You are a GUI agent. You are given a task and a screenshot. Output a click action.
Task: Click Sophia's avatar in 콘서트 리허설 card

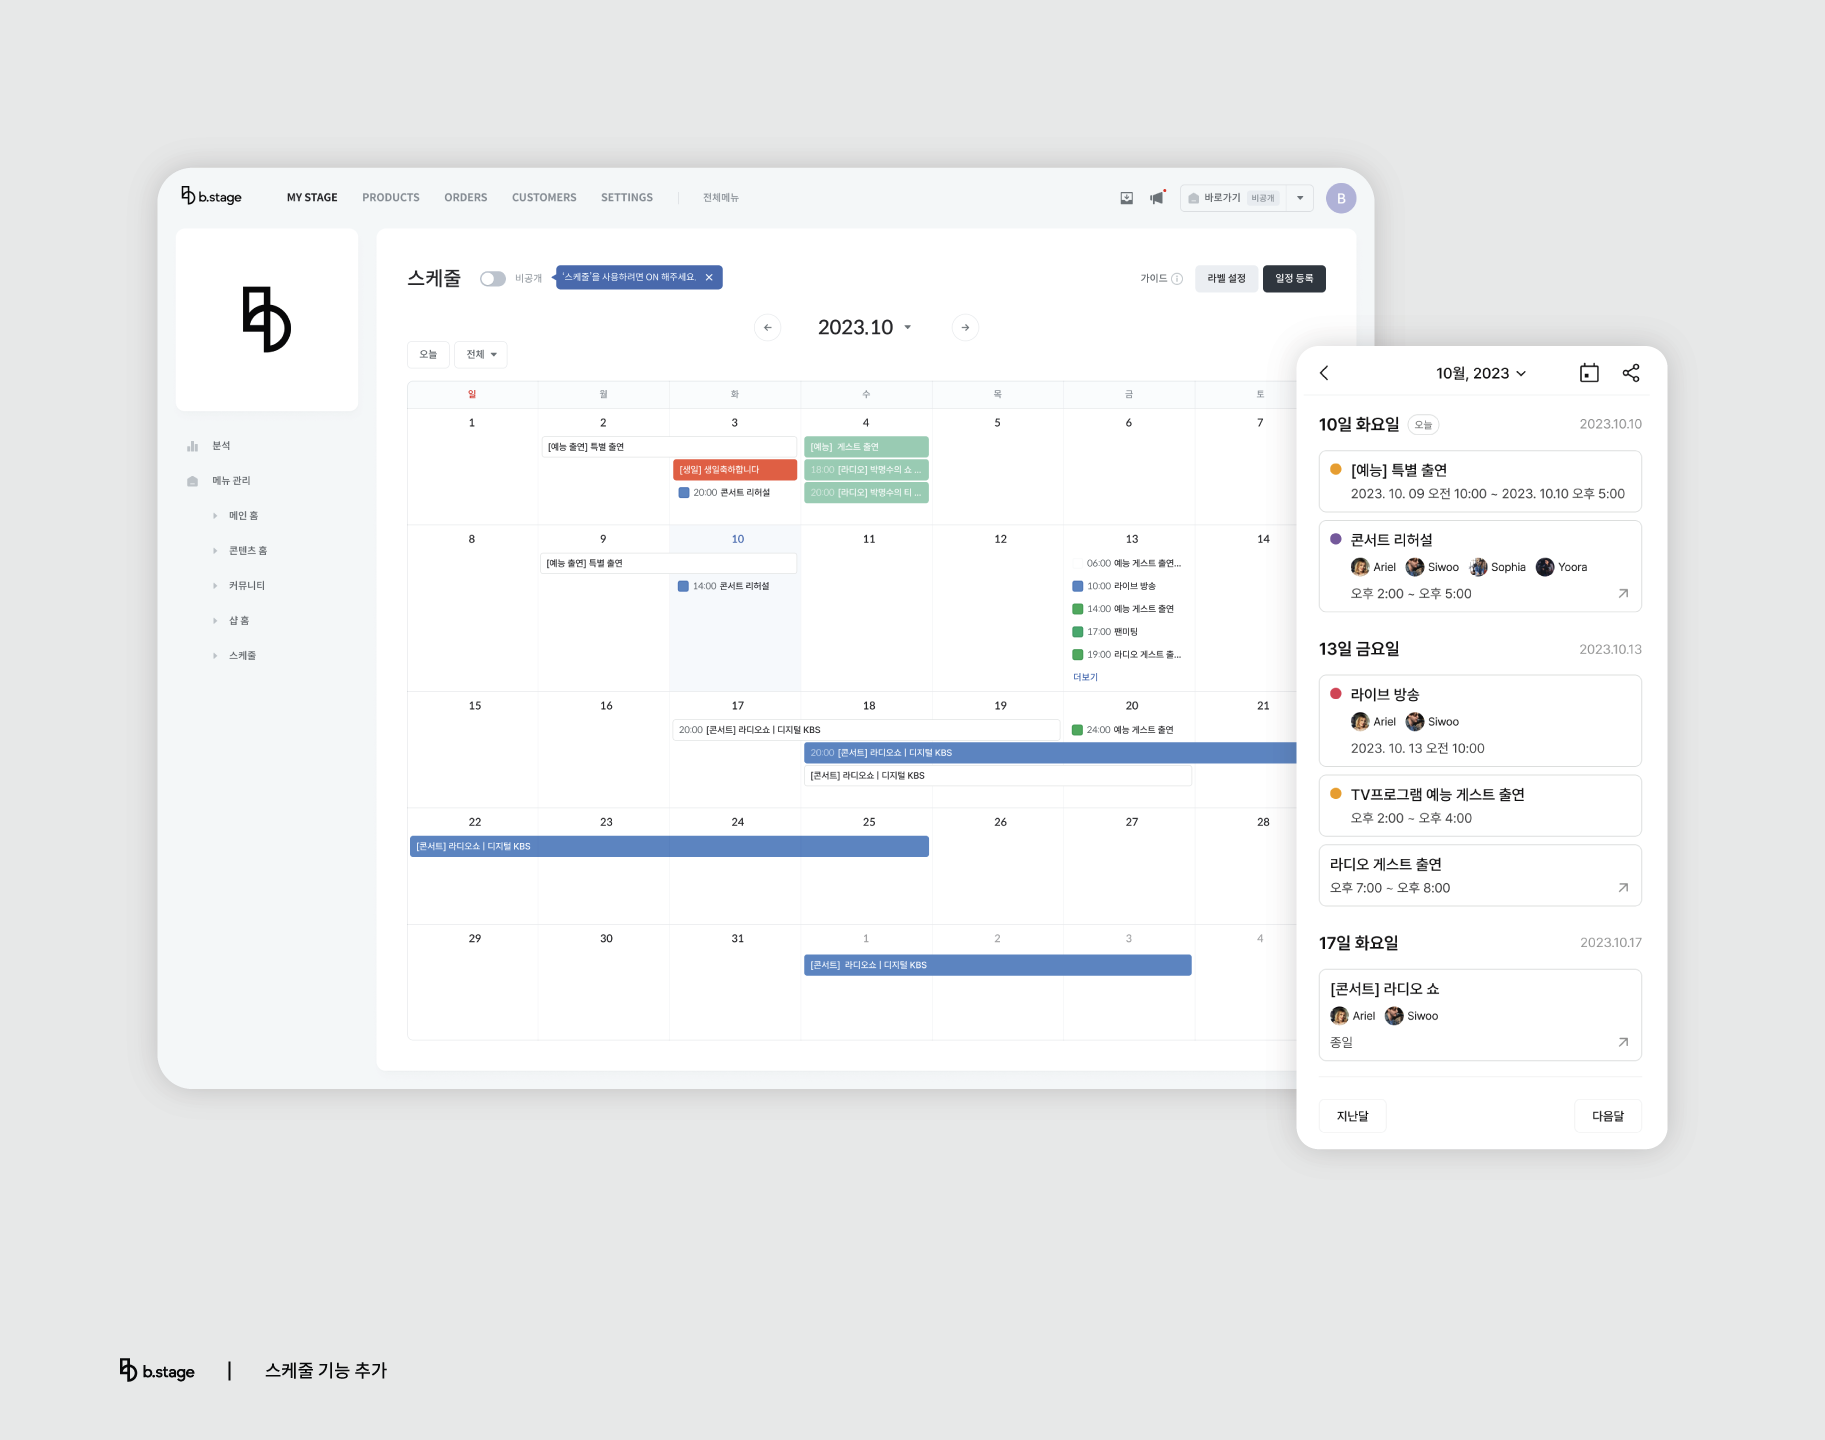tap(1478, 567)
